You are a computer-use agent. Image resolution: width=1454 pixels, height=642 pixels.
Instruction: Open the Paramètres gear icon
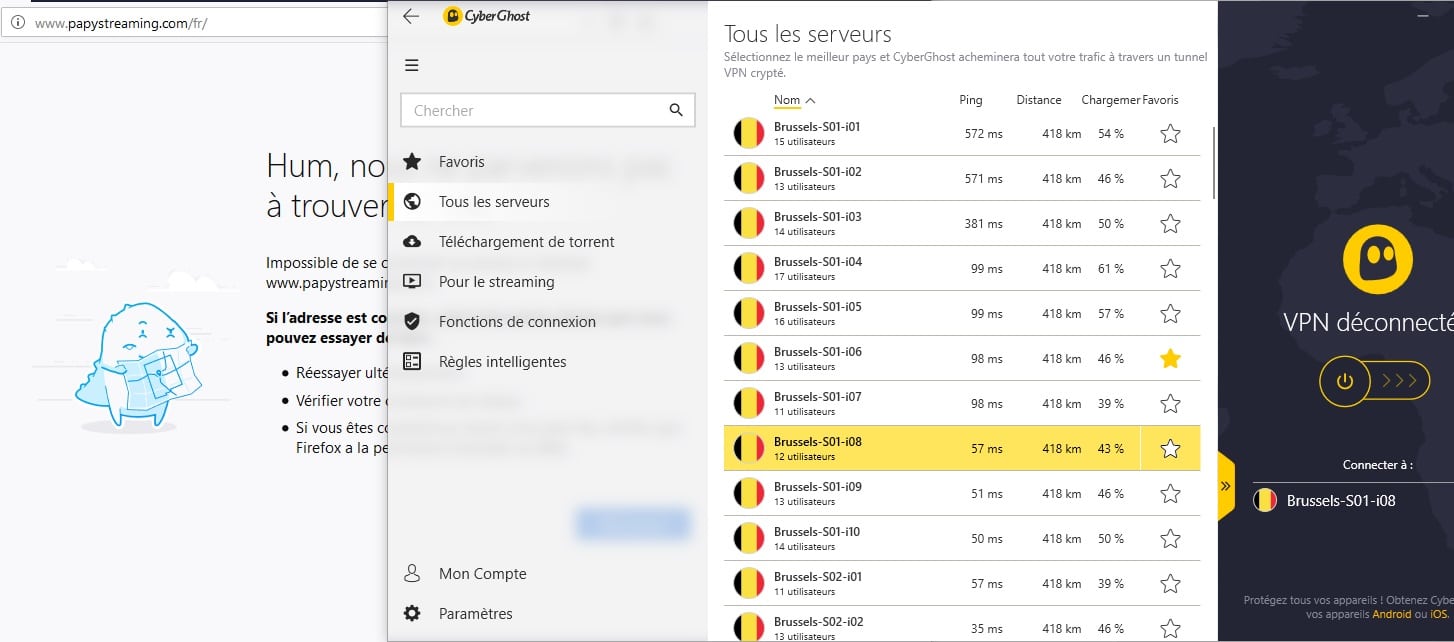pos(411,613)
